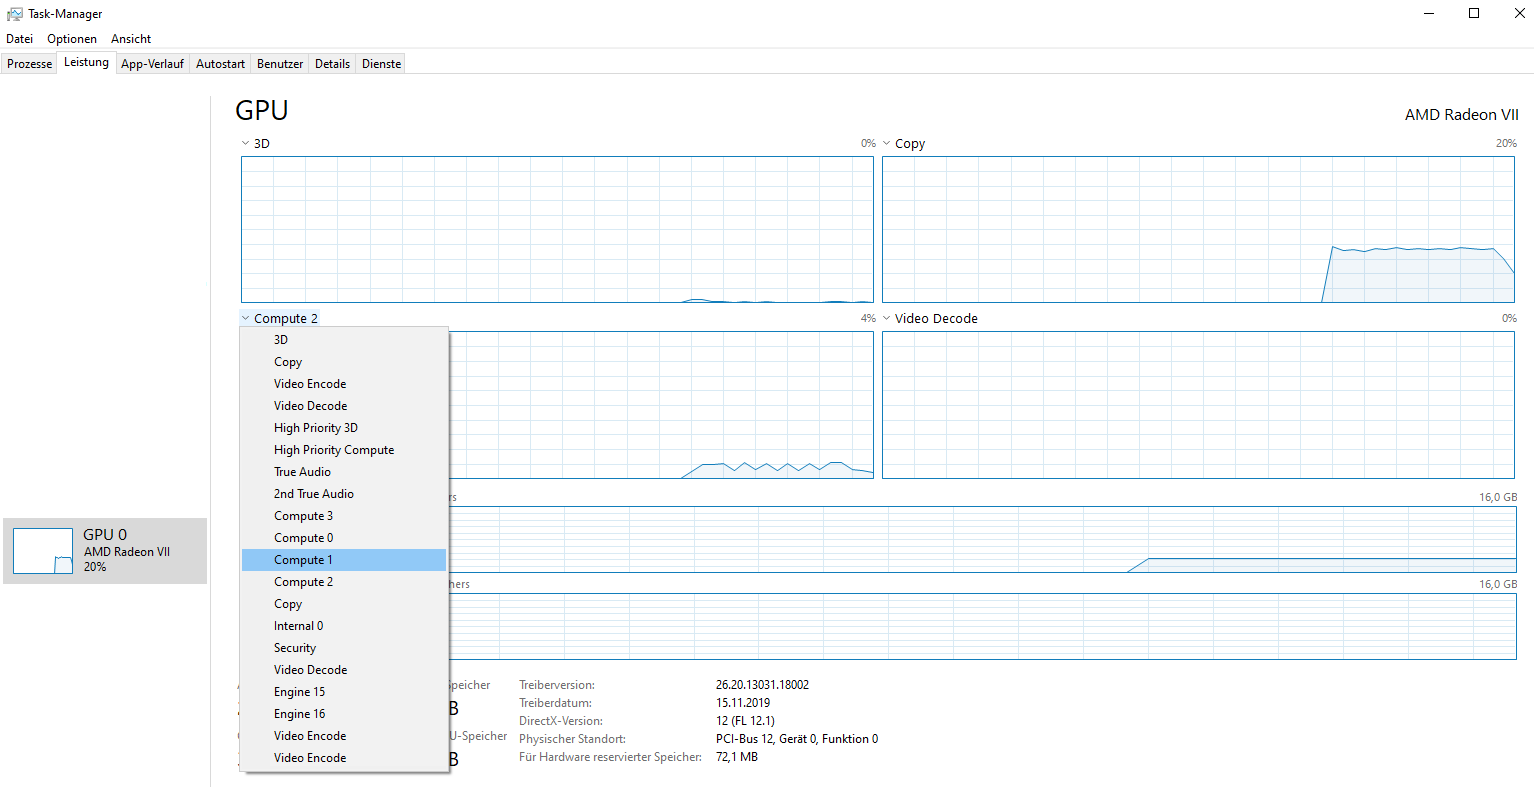Screen dimensions: 1534x793
Task: Open the Autostart tab
Action: (220, 63)
